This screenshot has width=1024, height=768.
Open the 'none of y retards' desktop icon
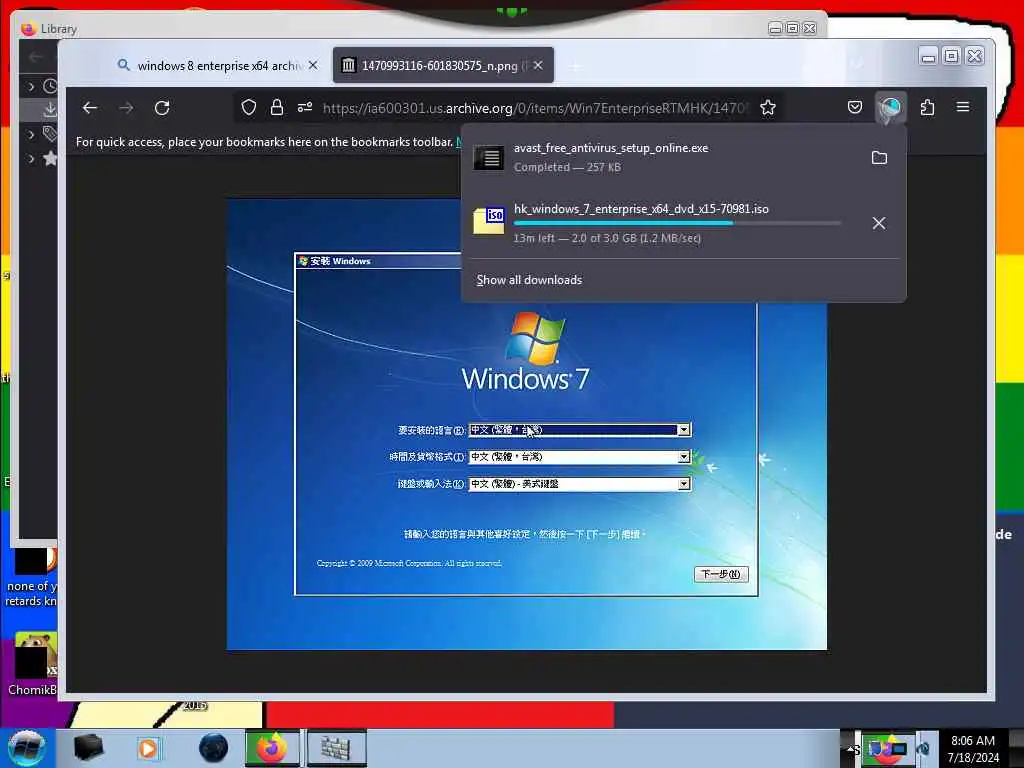[x=30, y=578]
